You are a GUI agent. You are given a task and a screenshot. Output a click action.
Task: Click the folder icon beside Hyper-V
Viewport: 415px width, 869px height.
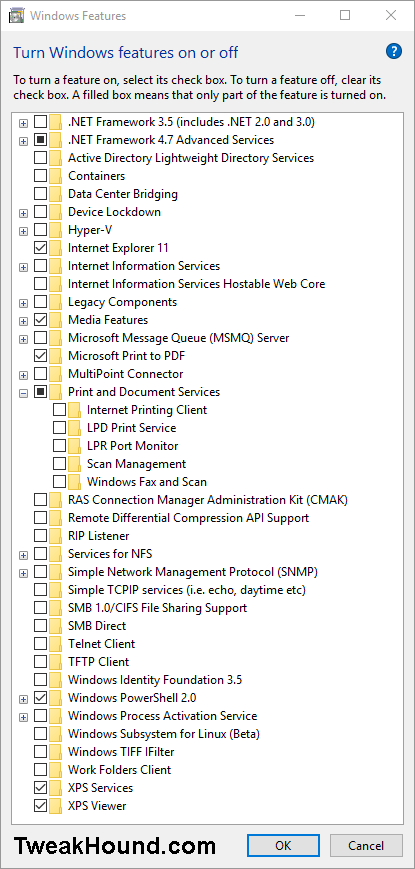[x=55, y=230]
